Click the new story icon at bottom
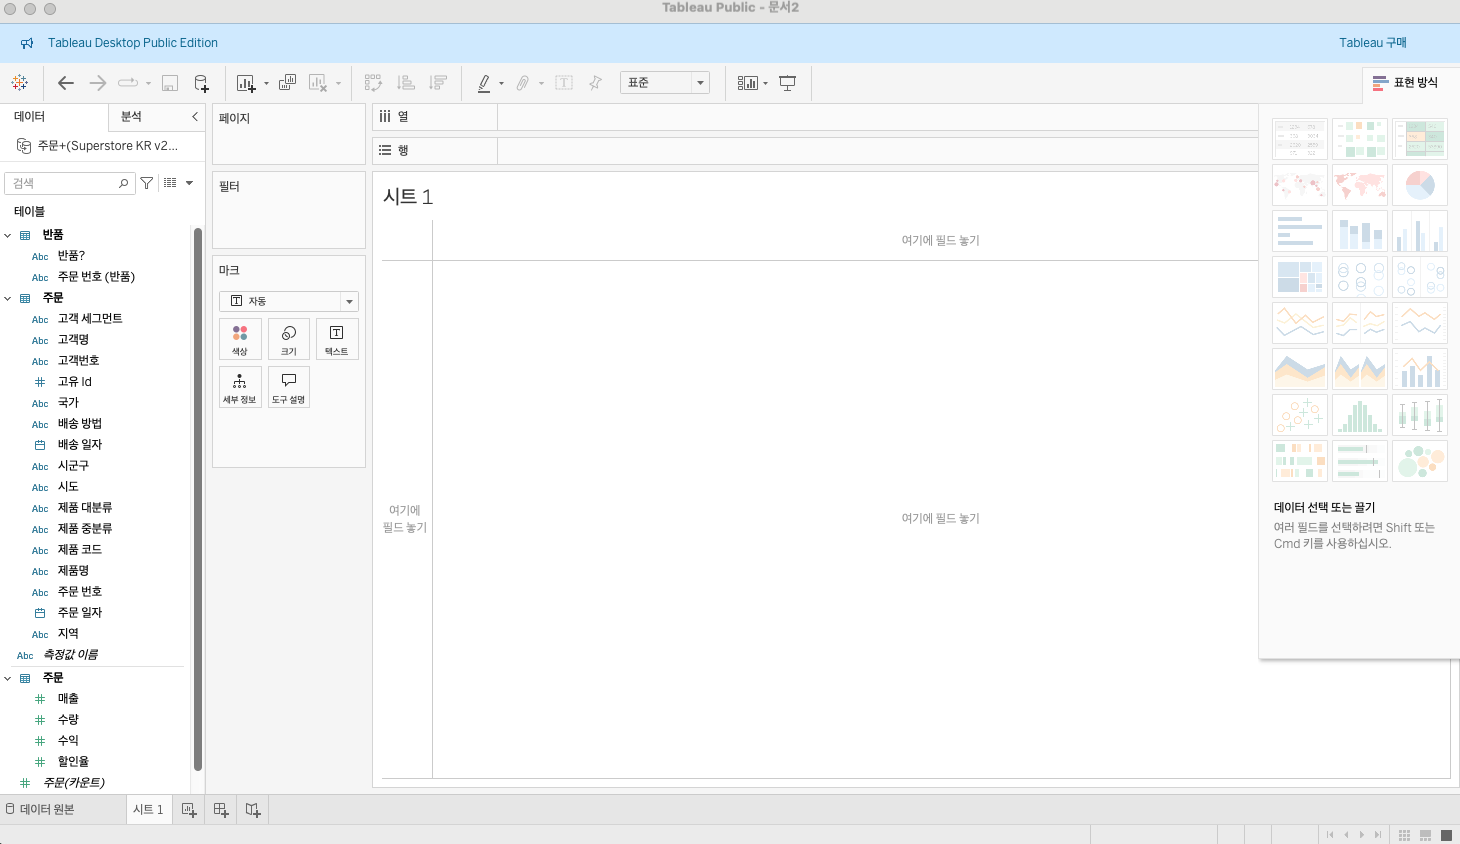The image size is (1460, 844). [253, 810]
